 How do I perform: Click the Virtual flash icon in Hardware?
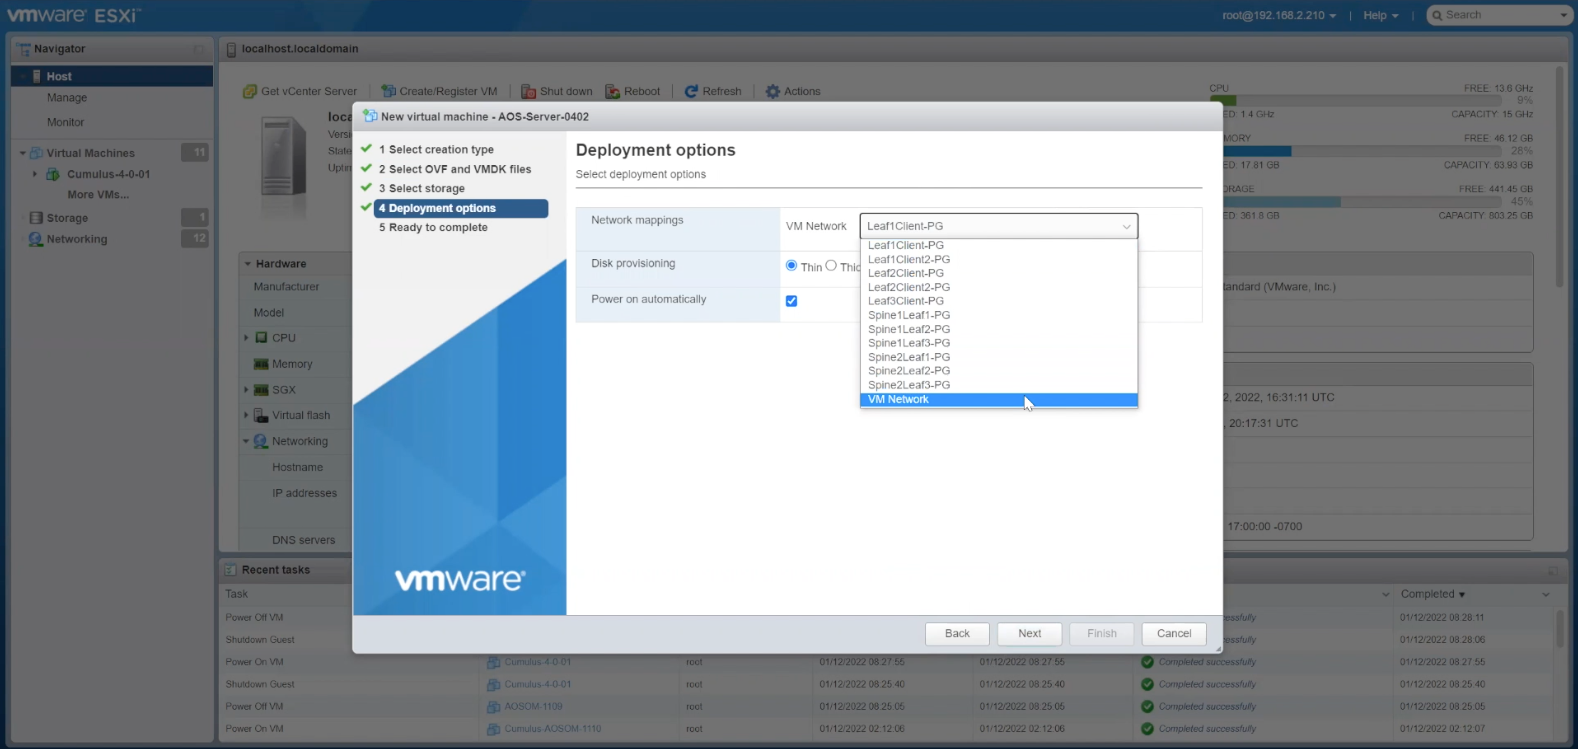tap(261, 415)
